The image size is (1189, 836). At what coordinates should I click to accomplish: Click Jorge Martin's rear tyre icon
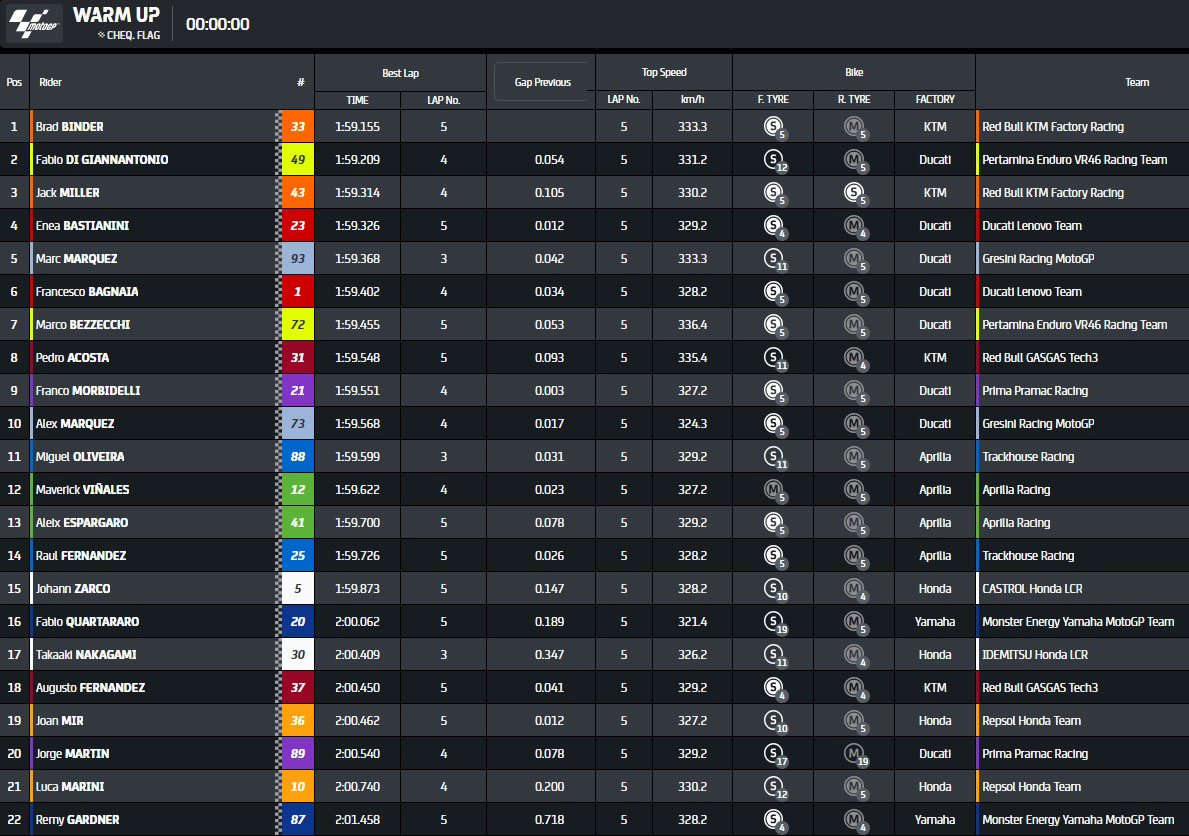(854, 754)
